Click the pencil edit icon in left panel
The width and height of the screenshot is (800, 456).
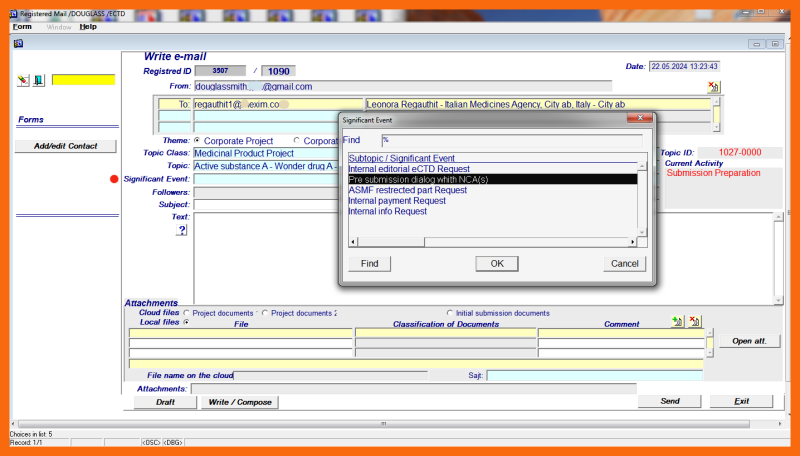[x=24, y=80]
